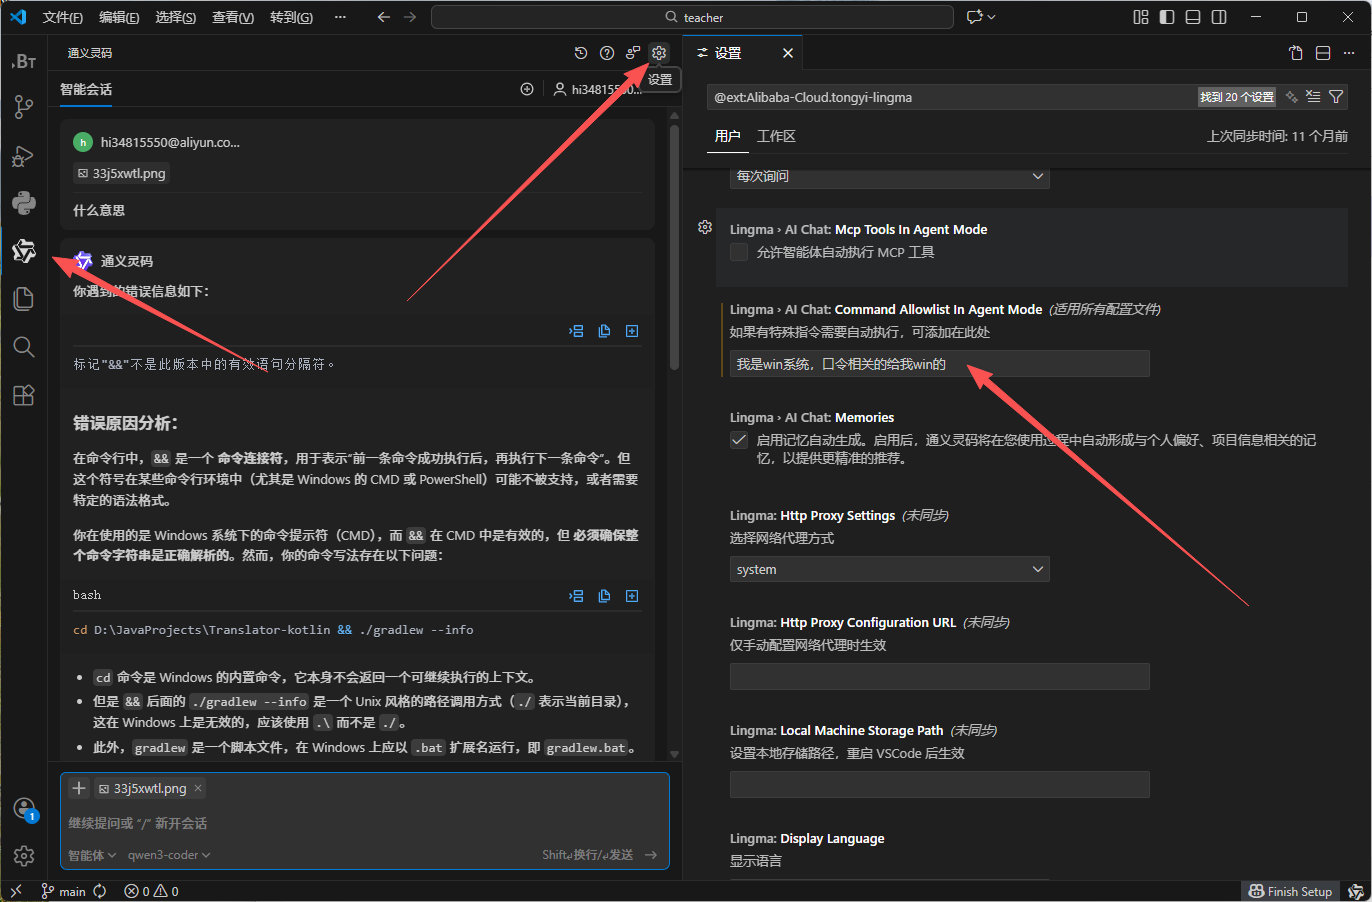Switch to the 工作区 settings tab
Image resolution: width=1372 pixels, height=902 pixels.
pos(776,136)
